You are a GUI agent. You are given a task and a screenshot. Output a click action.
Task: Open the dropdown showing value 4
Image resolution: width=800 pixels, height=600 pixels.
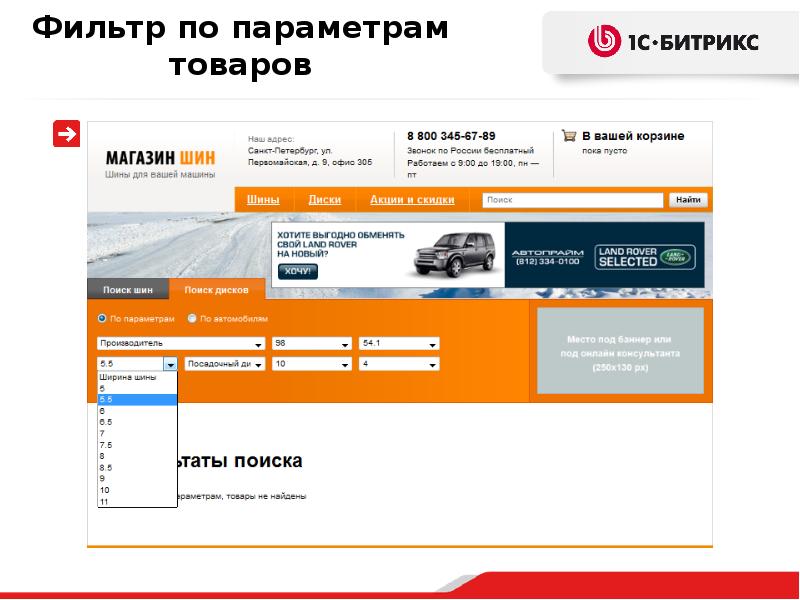click(x=399, y=364)
